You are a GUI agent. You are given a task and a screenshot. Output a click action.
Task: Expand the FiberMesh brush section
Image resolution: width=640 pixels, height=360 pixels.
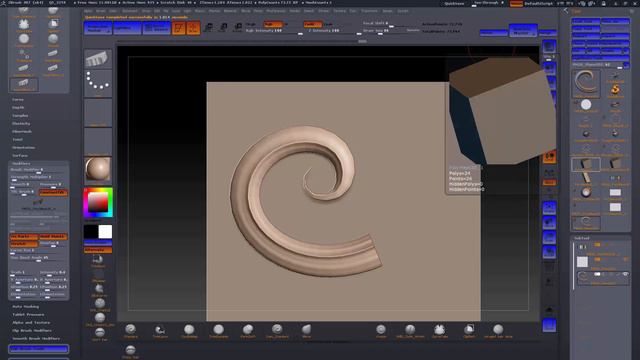[22, 131]
